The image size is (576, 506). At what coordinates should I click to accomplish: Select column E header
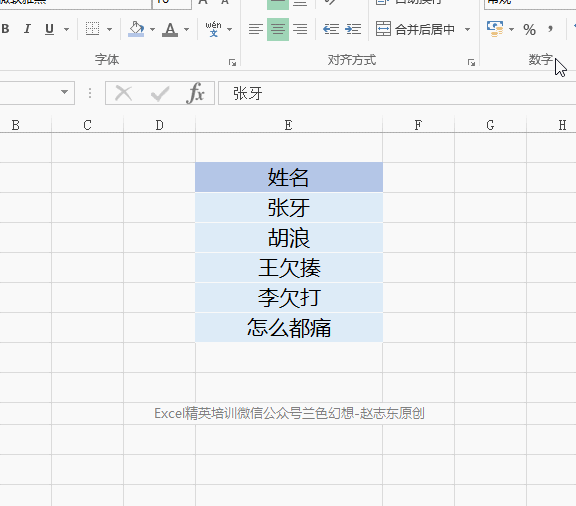click(289, 125)
